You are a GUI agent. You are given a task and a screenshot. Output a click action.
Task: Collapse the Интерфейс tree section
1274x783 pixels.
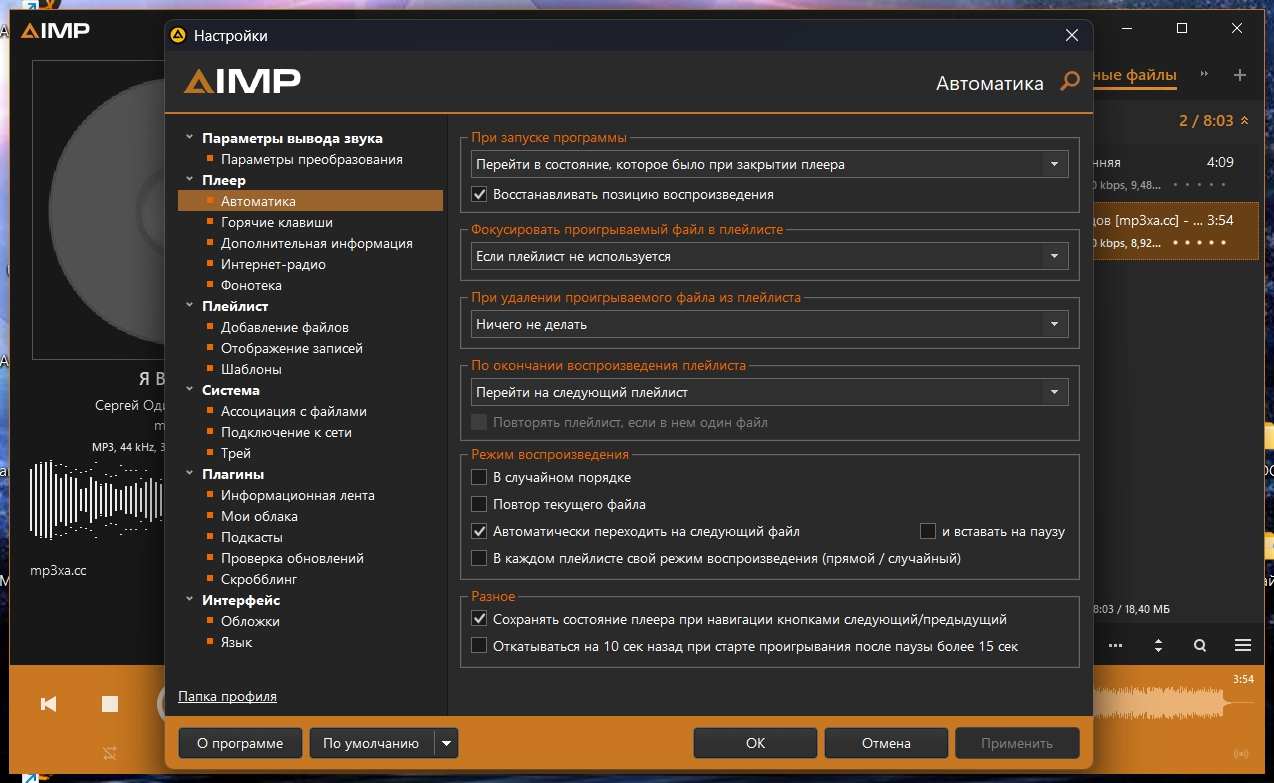[189, 600]
